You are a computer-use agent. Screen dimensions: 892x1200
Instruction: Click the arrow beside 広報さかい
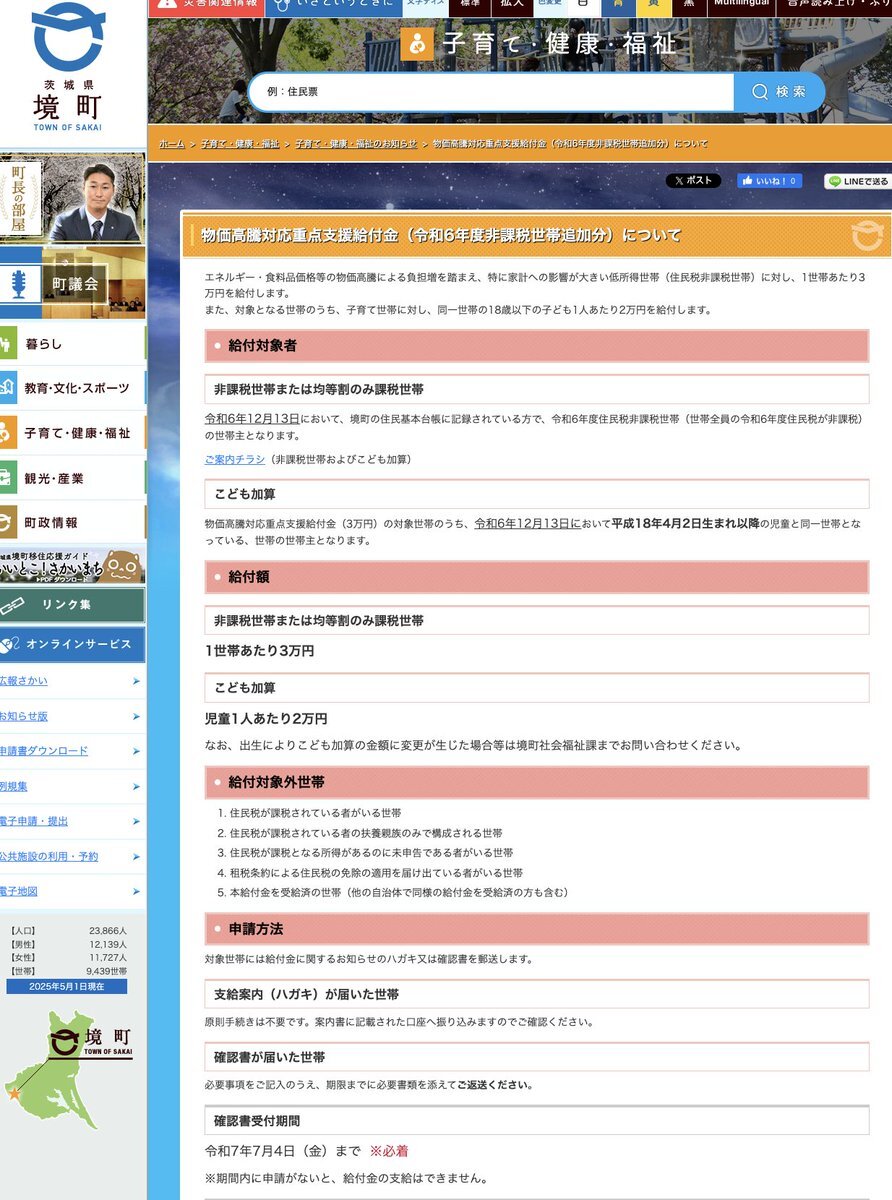[136, 681]
